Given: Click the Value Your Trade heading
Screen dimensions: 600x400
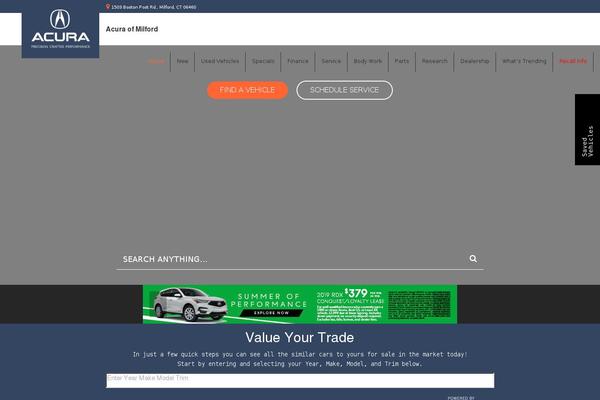Looking at the screenshot, I should point(300,338).
